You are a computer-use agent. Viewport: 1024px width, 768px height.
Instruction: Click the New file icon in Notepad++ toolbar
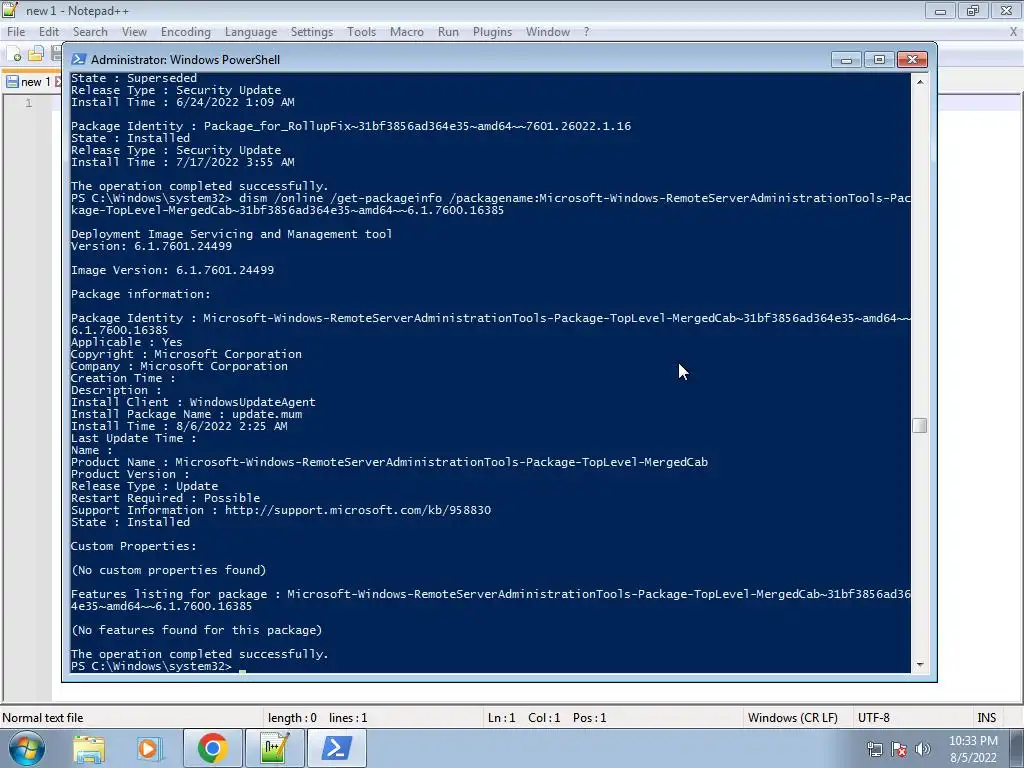14,54
